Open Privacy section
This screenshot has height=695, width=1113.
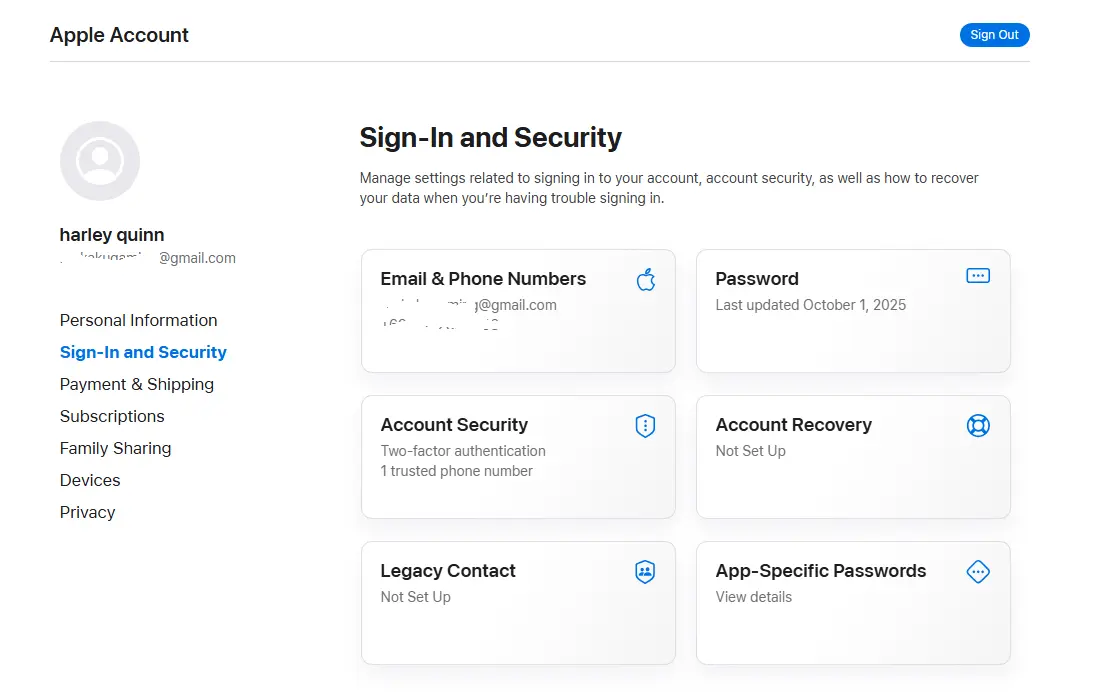87,512
